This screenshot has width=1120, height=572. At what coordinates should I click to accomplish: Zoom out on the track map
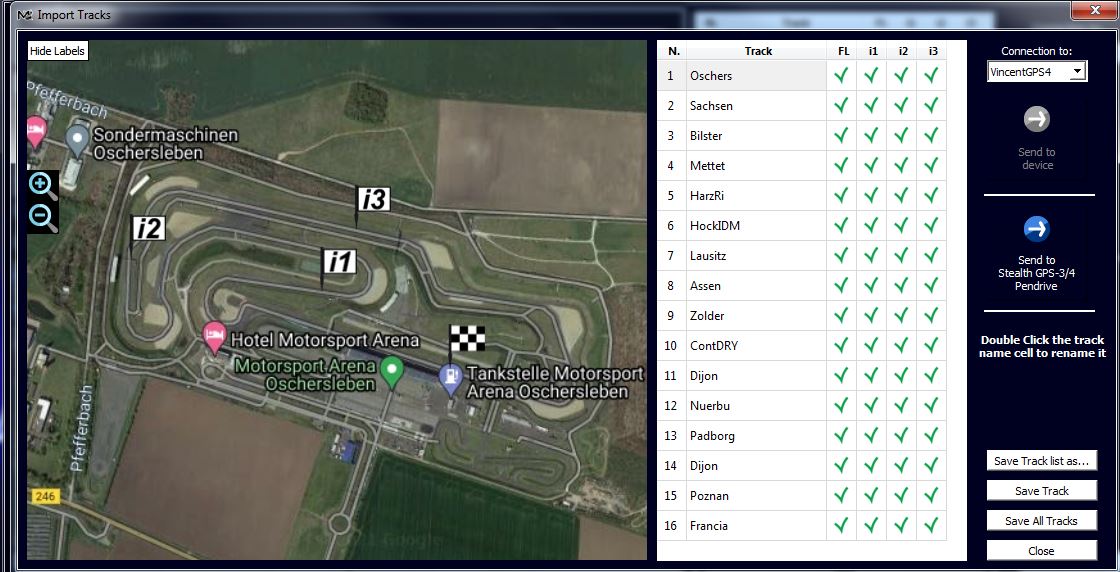point(42,217)
